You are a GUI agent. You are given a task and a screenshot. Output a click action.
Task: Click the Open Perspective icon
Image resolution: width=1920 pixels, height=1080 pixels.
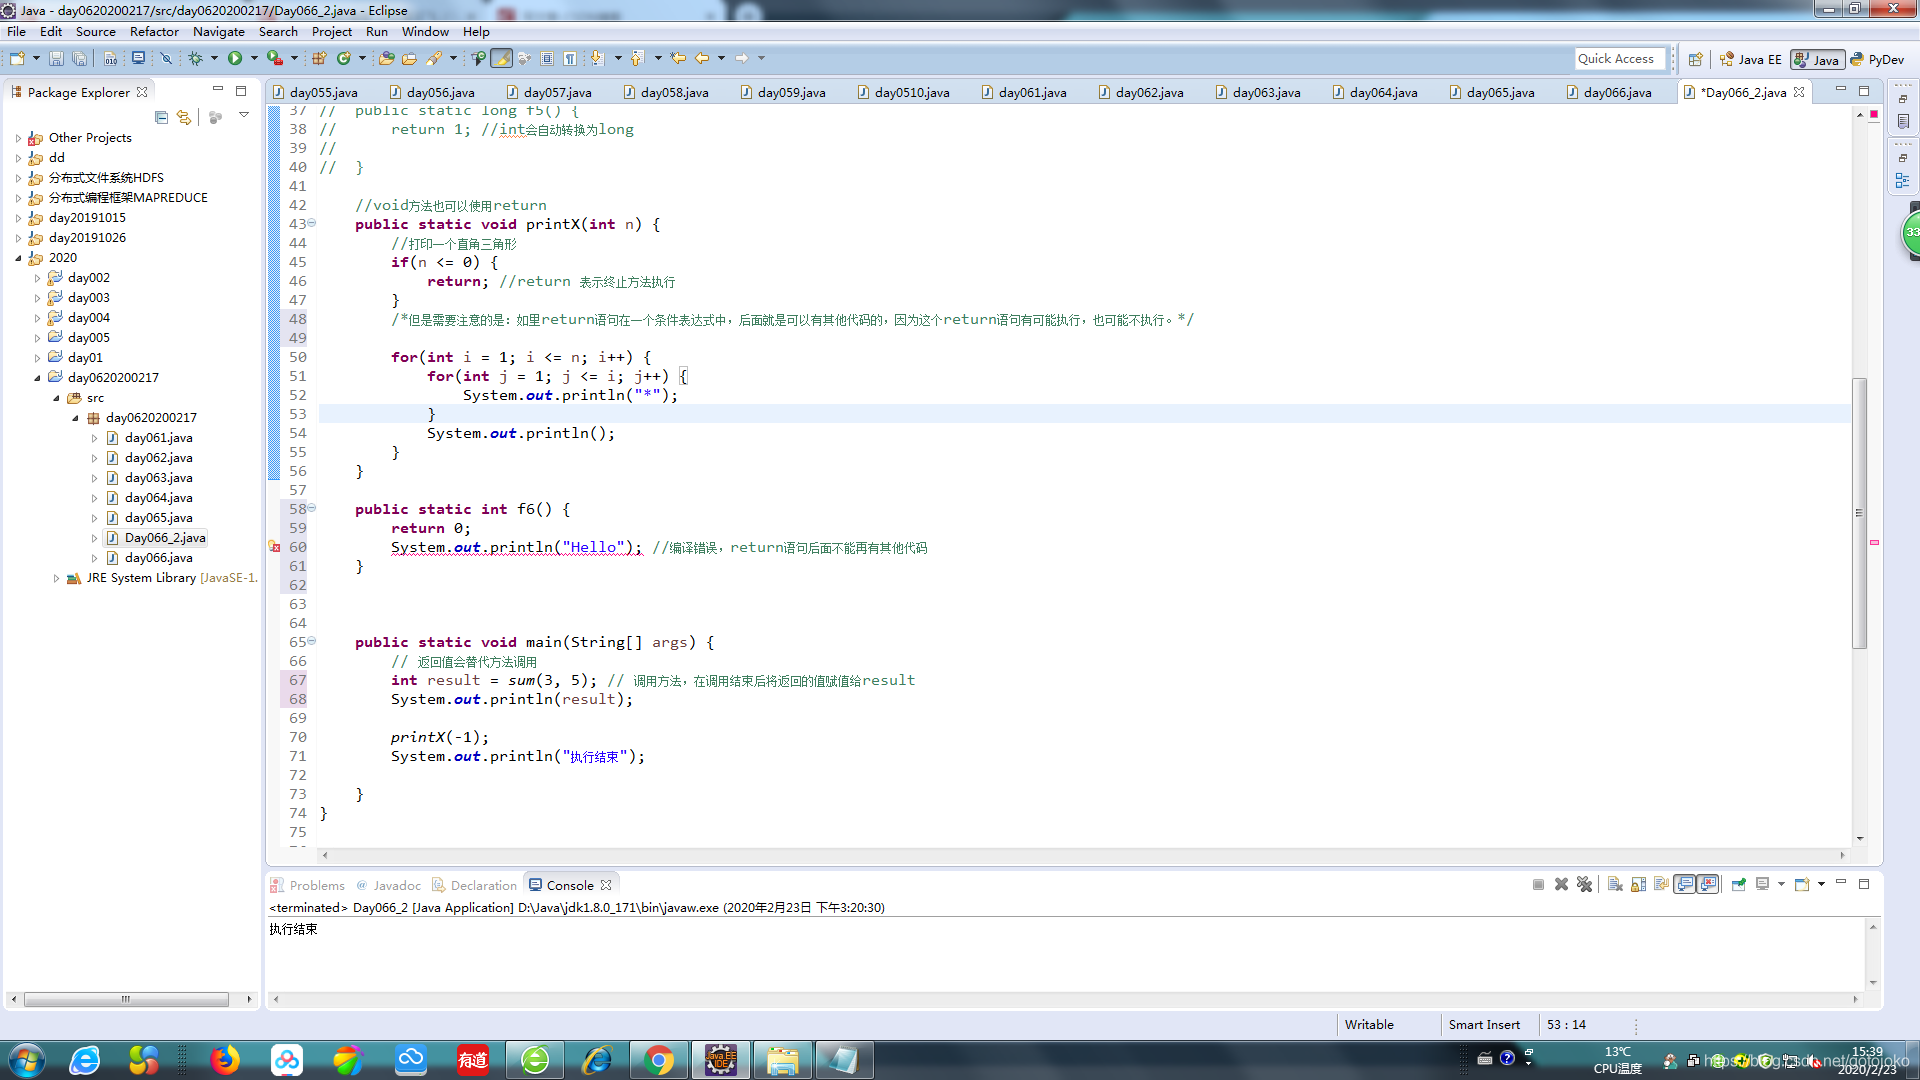[x=1696, y=60]
